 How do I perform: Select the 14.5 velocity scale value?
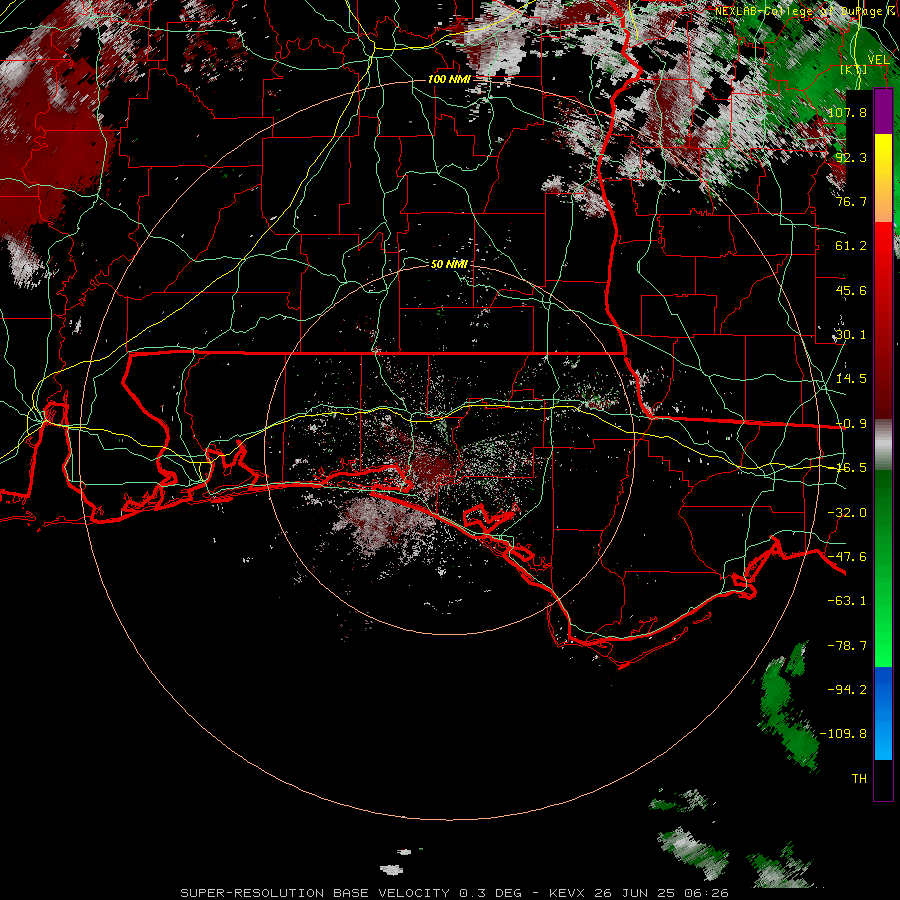(851, 379)
